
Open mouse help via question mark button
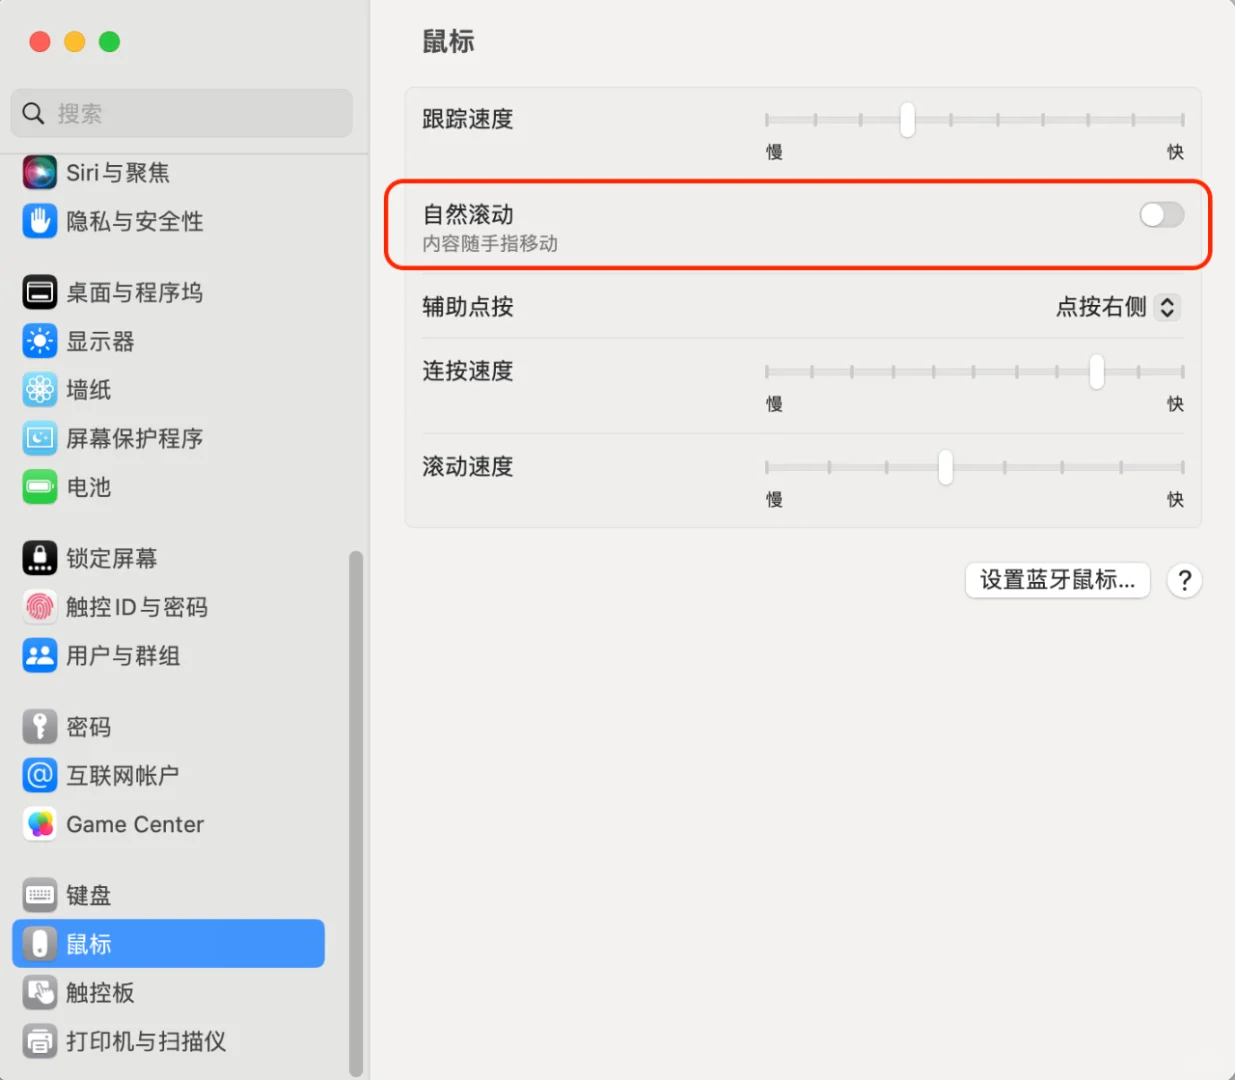(x=1184, y=580)
